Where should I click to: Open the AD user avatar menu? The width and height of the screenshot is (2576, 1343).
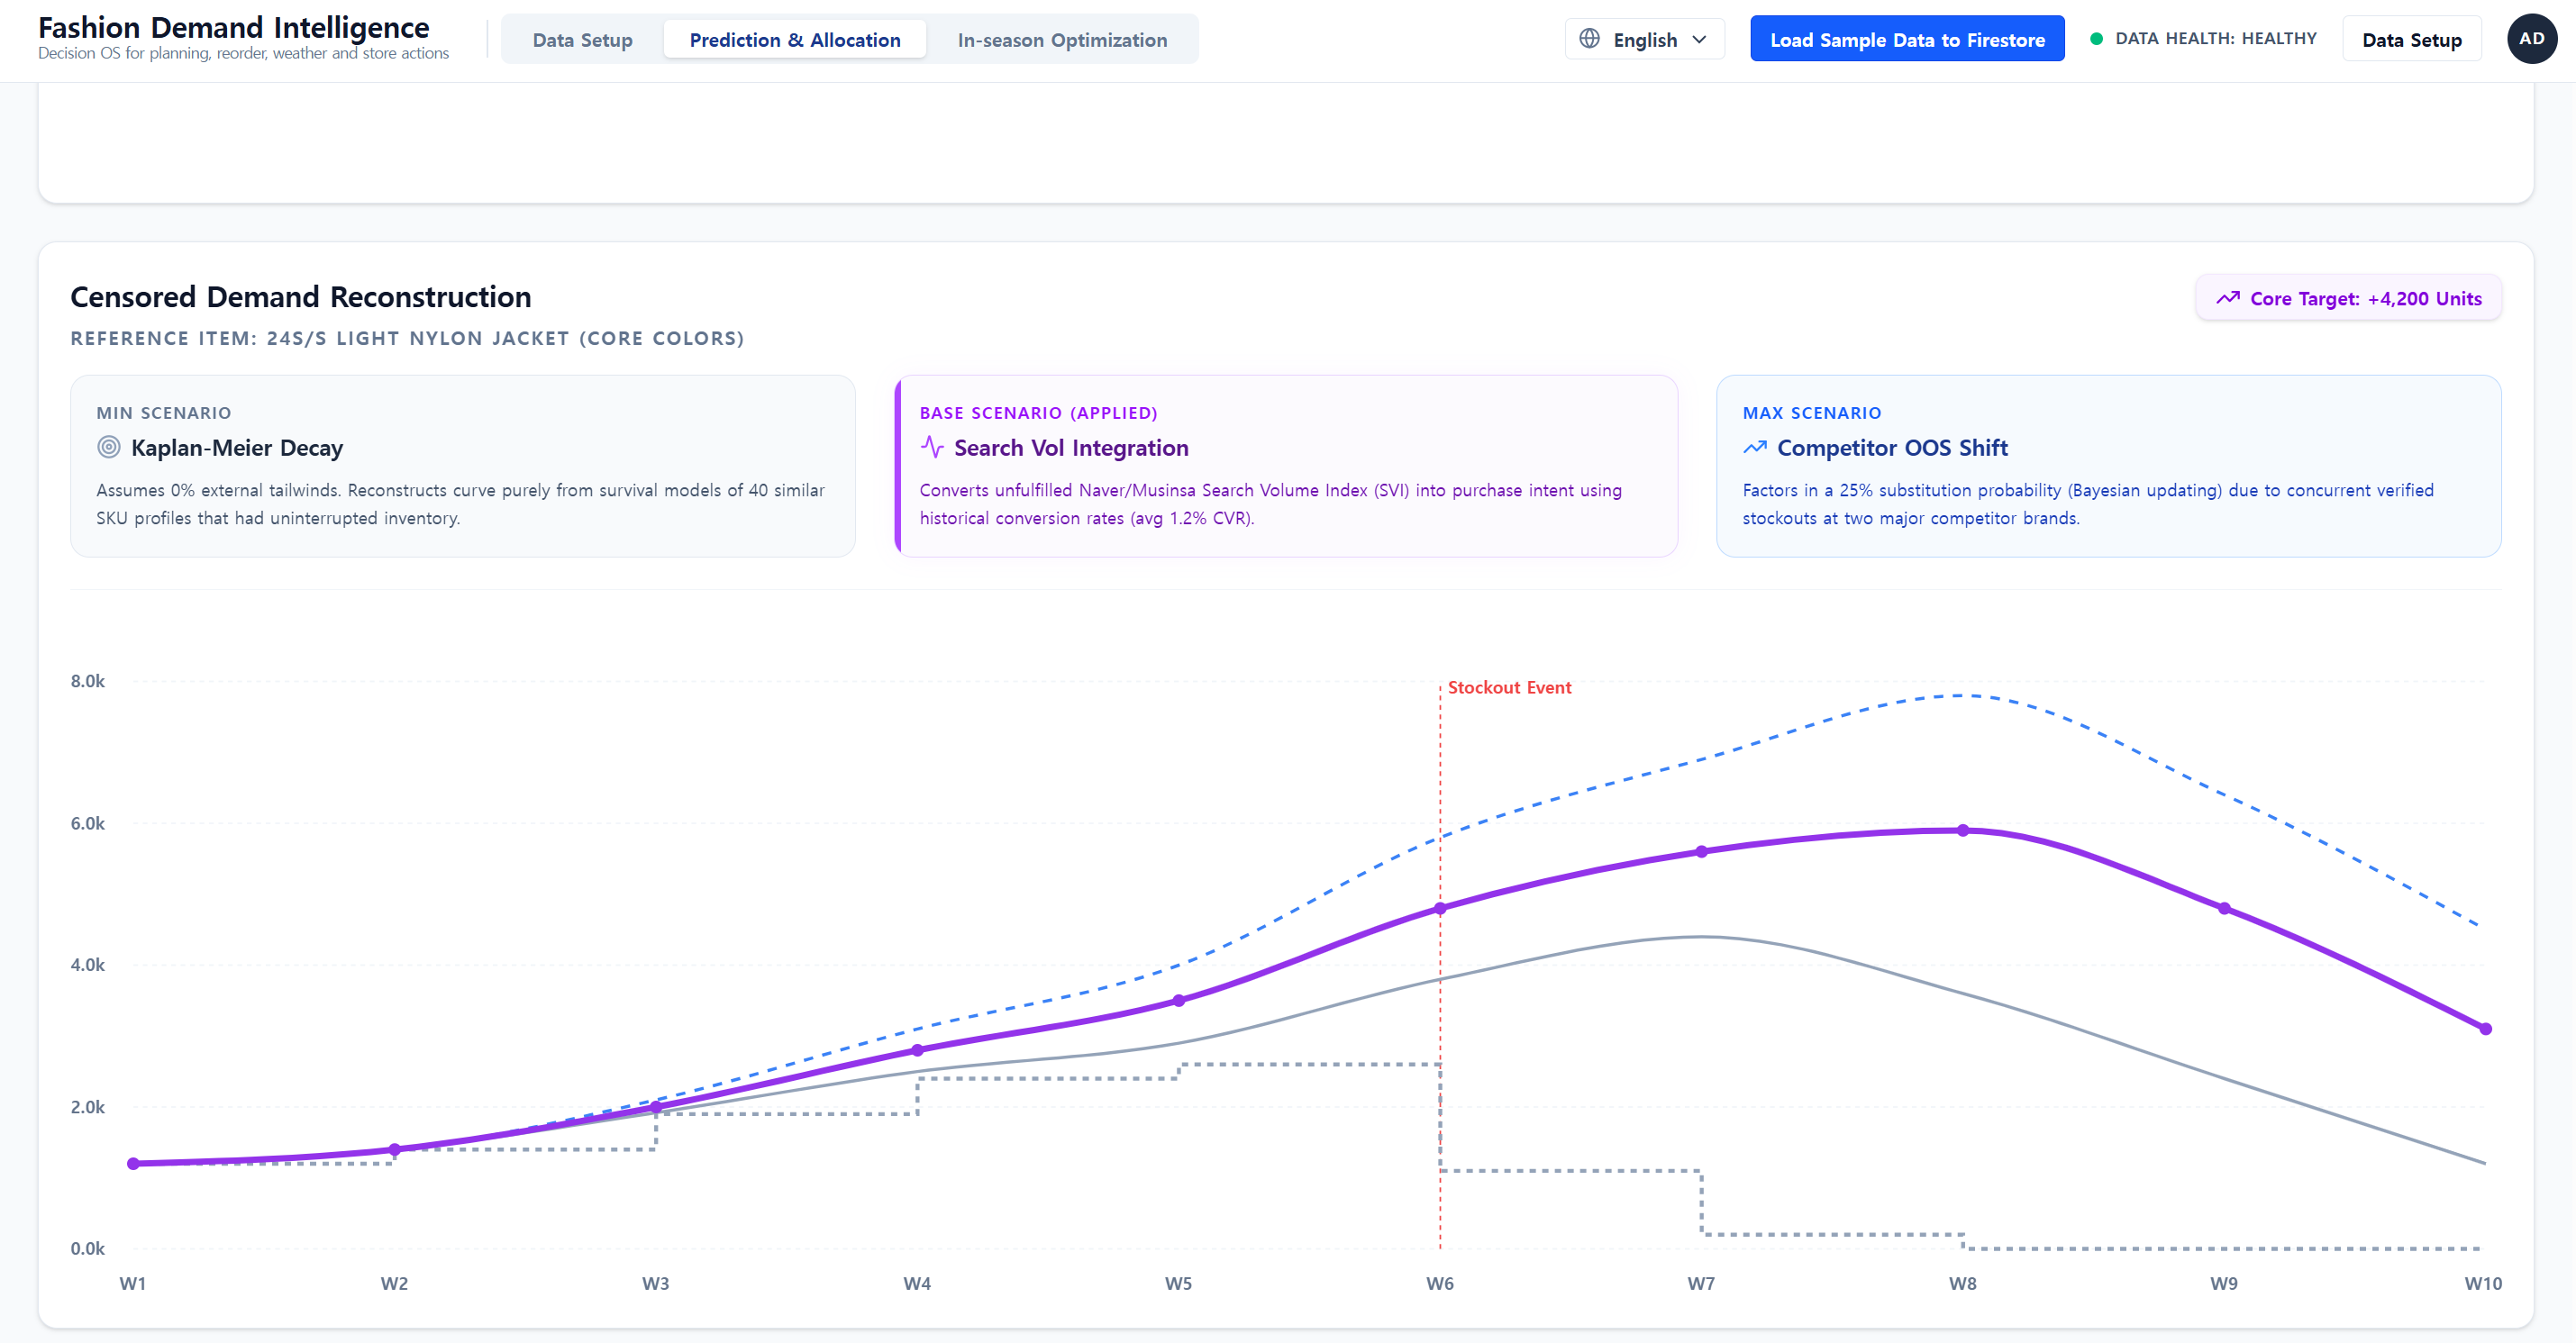click(2532, 39)
